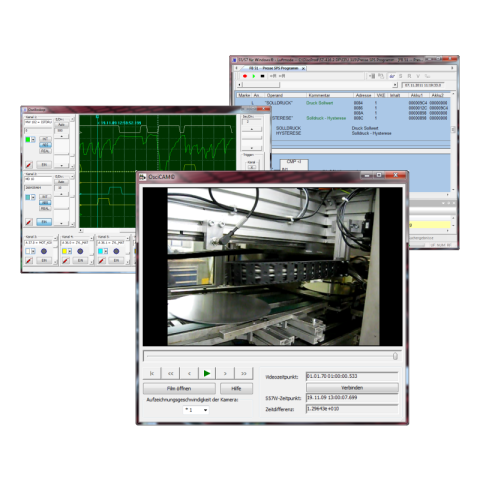Screen dimensions: 480x480
Task: Click Kanal 5 red probe icon
Action: pyautogui.click(x=101, y=260)
